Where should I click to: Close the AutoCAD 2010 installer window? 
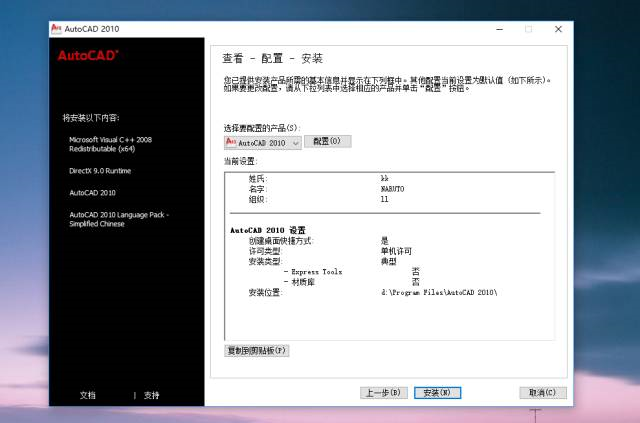click(x=558, y=29)
